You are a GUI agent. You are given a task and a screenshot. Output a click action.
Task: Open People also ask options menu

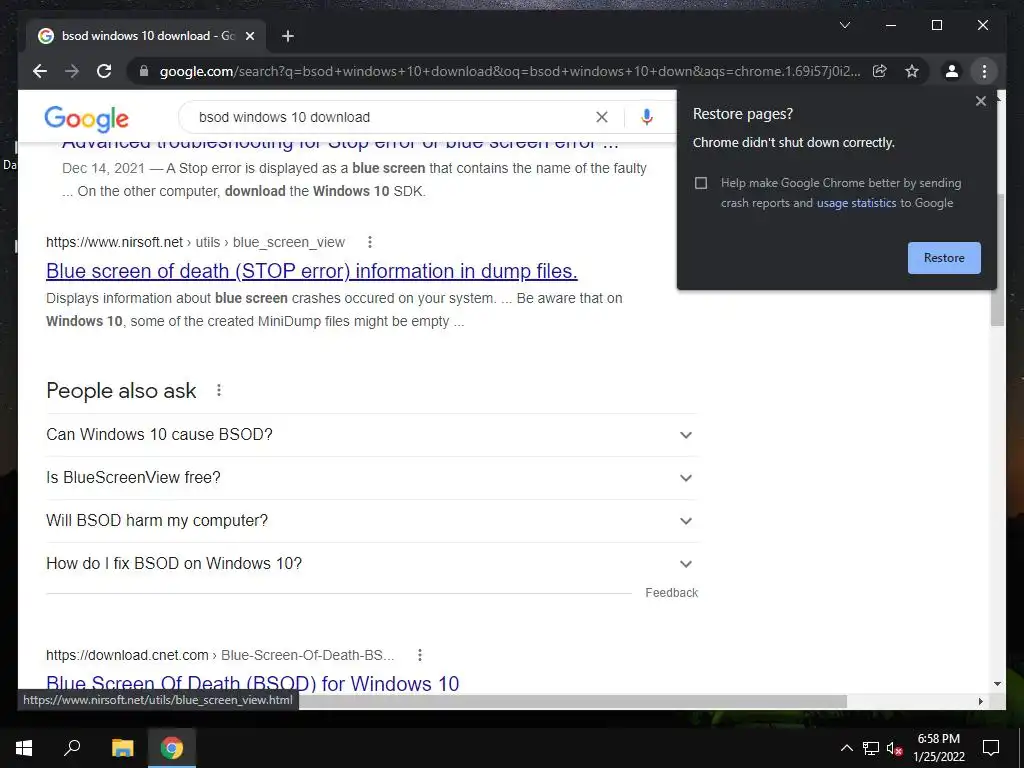coord(219,391)
